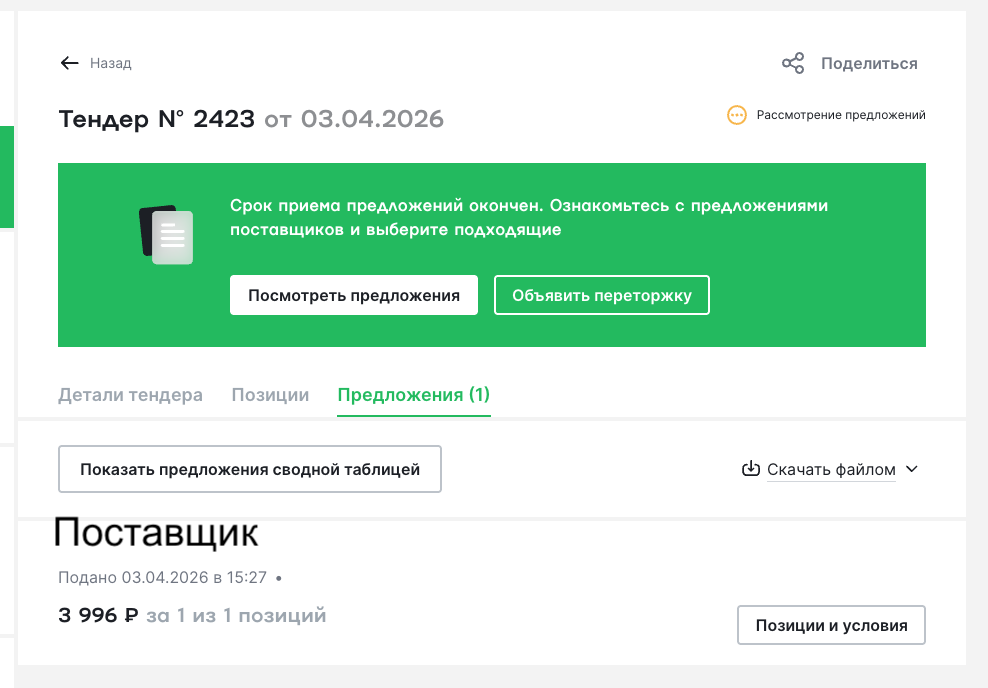Image resolution: width=988 pixels, height=688 pixels.
Task: Click the 3 996 ₽ price value
Action: point(98,615)
